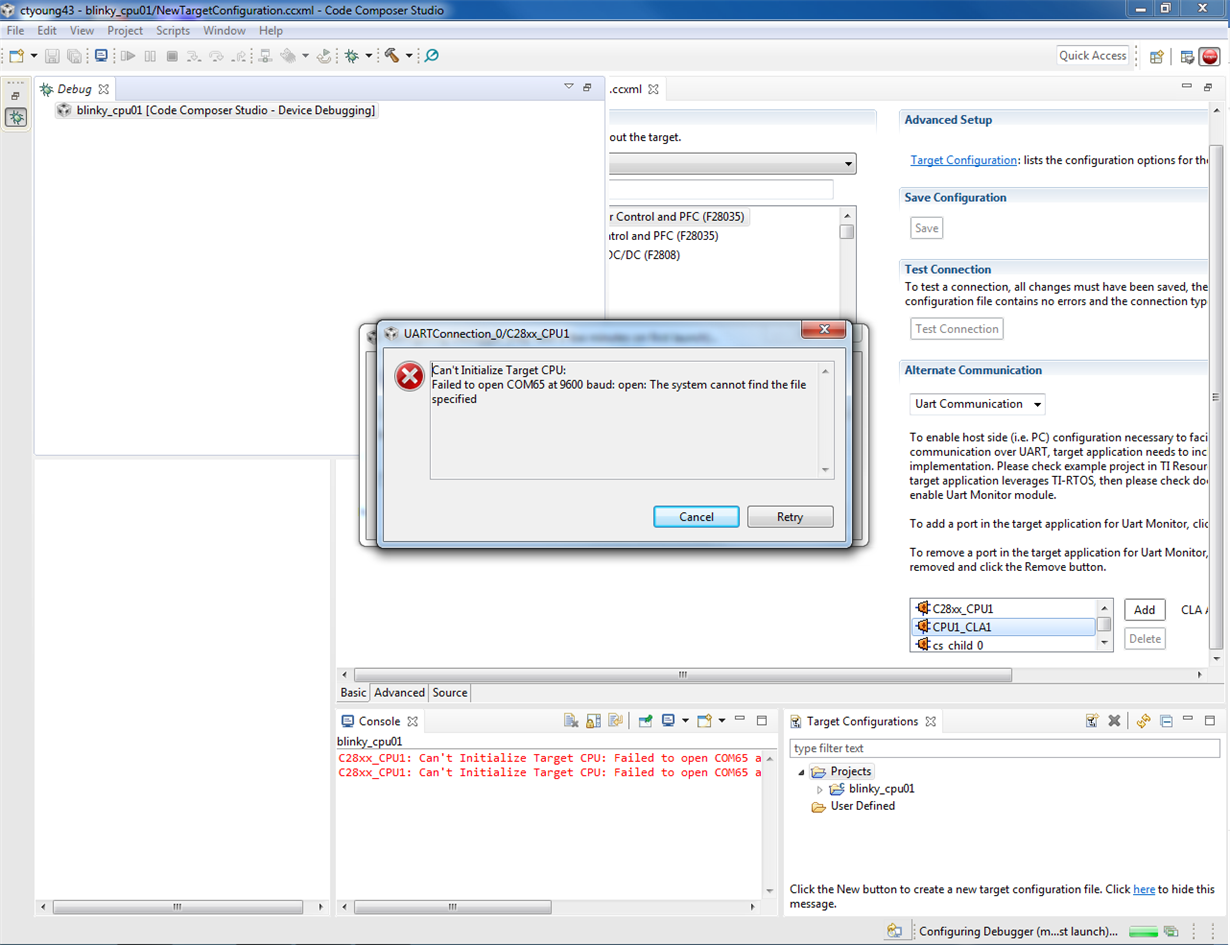Click the Delete X icon in Target Configurations
Screen dimensions: 1230x945
point(1114,721)
